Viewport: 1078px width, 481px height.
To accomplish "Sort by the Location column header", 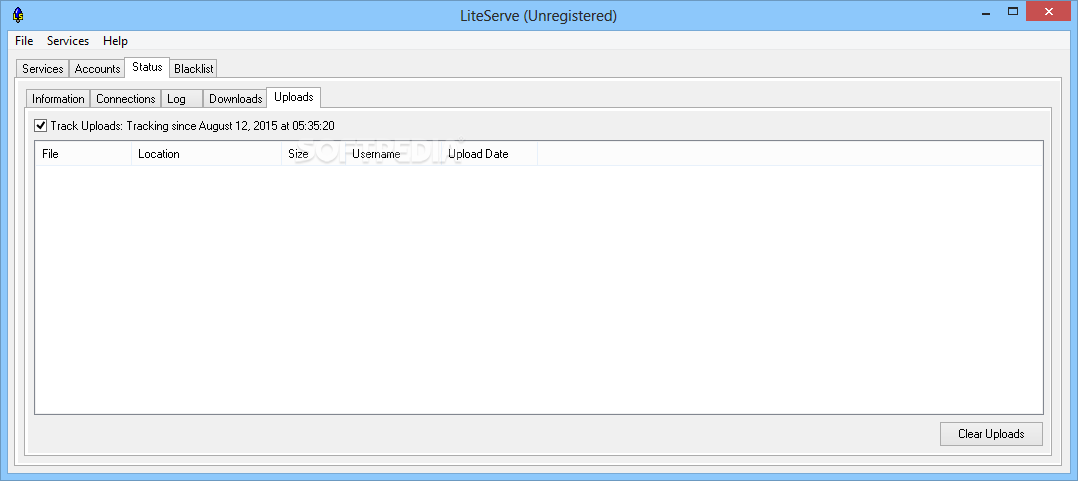I will [x=206, y=154].
